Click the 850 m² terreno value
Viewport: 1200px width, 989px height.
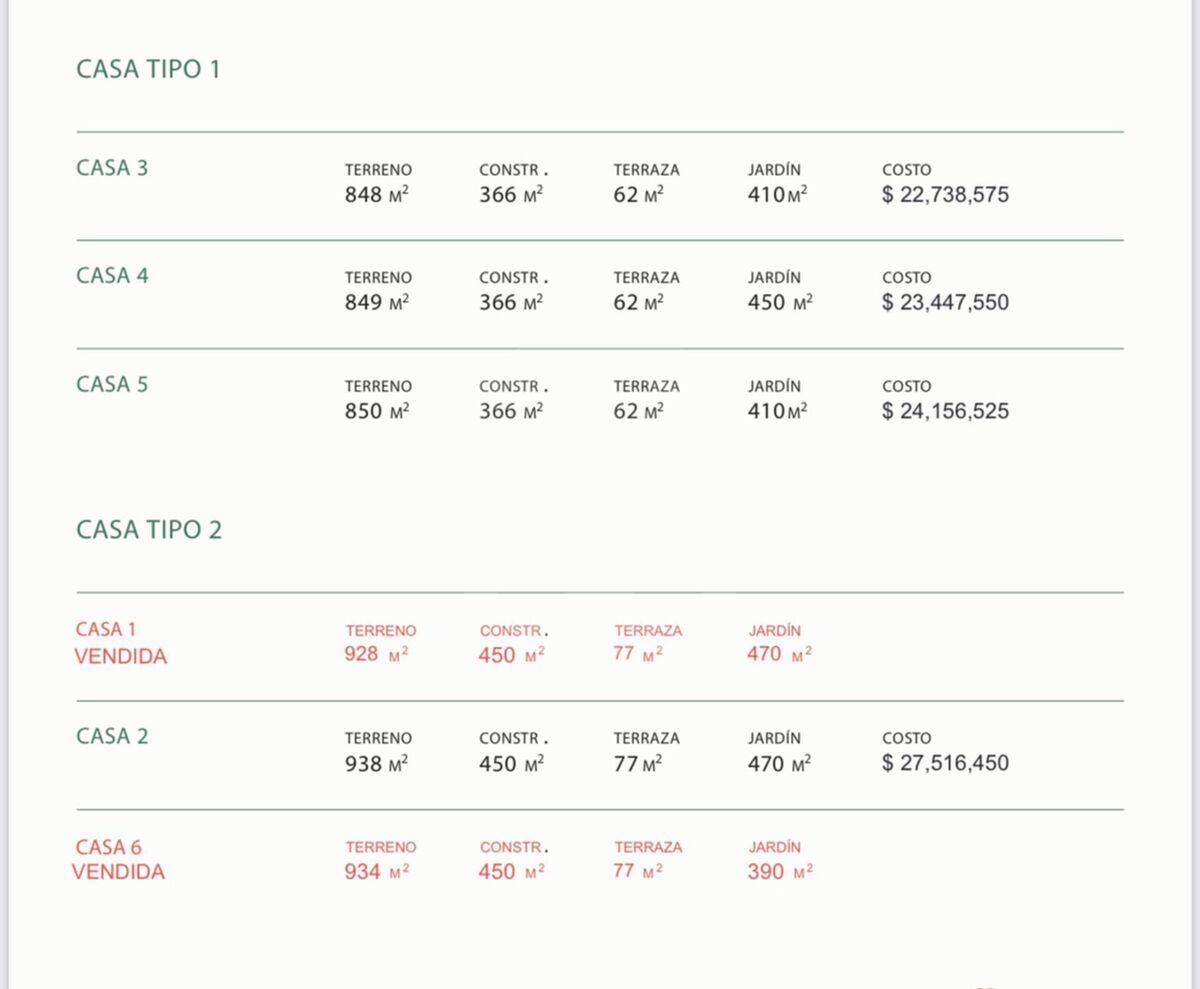coord(377,411)
